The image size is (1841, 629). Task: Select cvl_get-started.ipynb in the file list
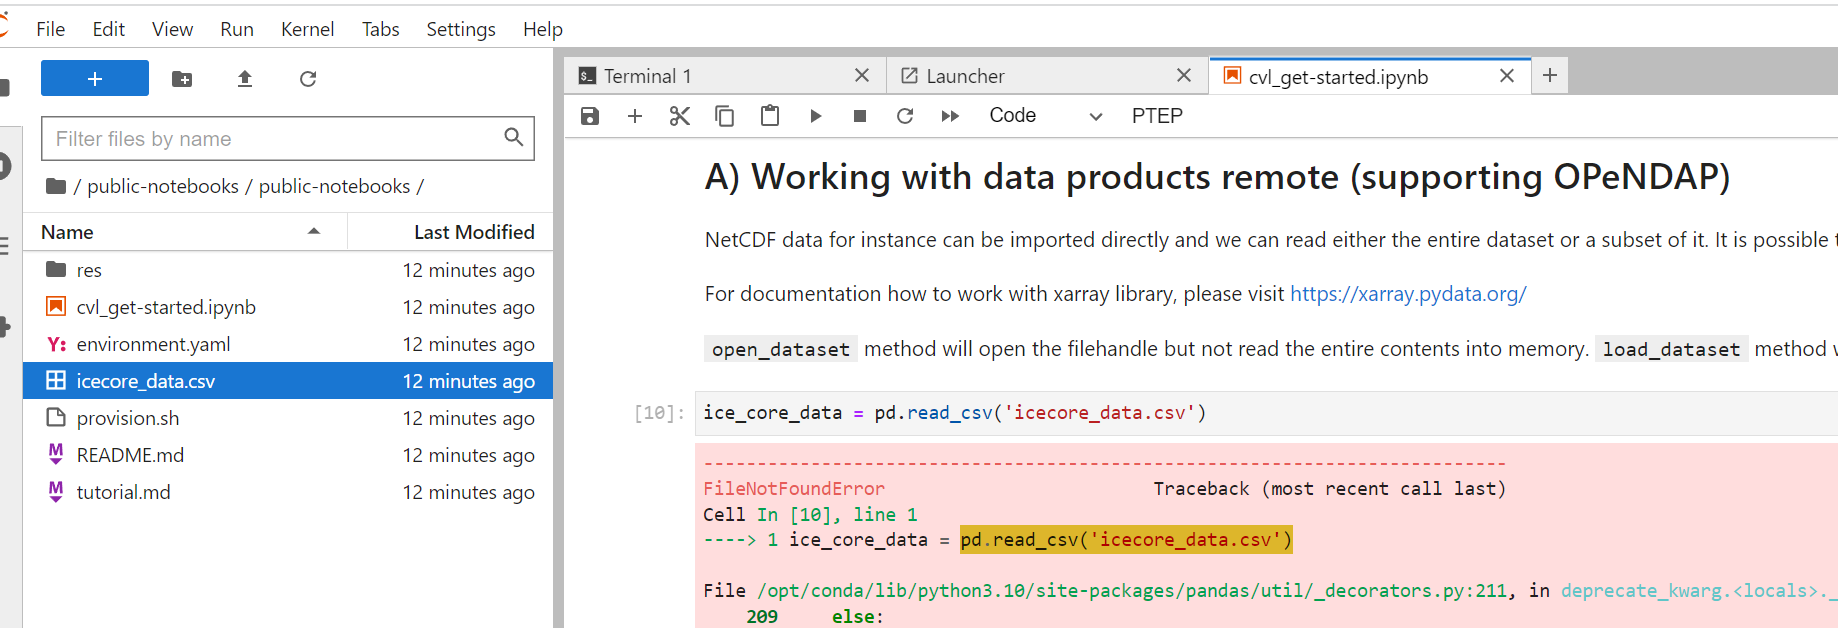[288, 307]
